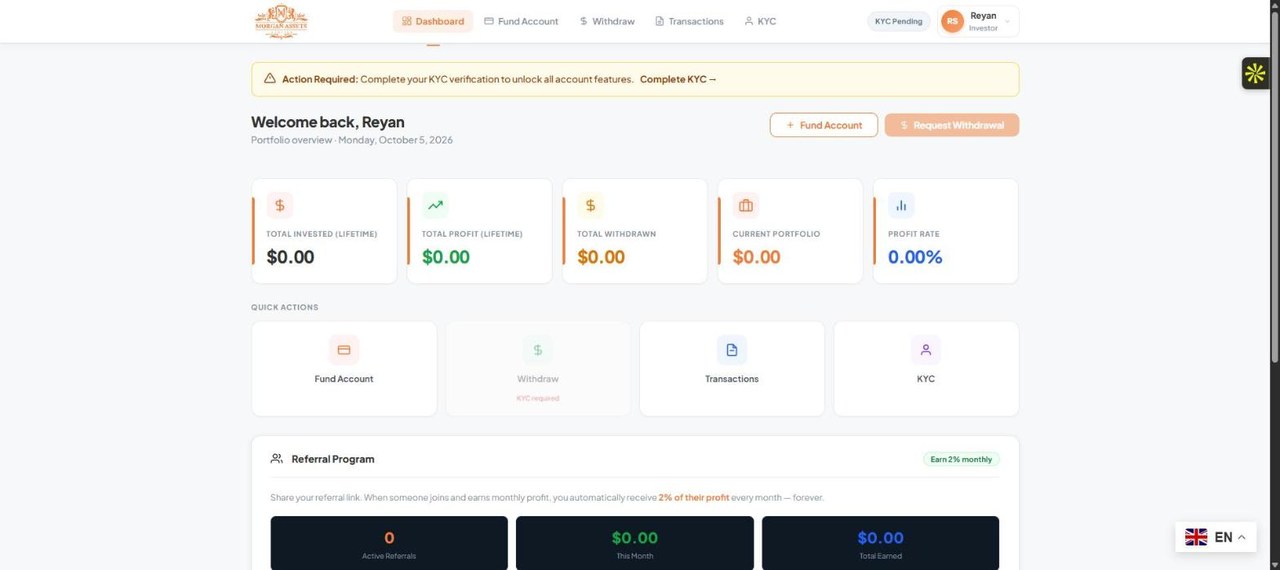Switch to Transactions nav tab
The width and height of the screenshot is (1280, 570).
click(x=689, y=21)
